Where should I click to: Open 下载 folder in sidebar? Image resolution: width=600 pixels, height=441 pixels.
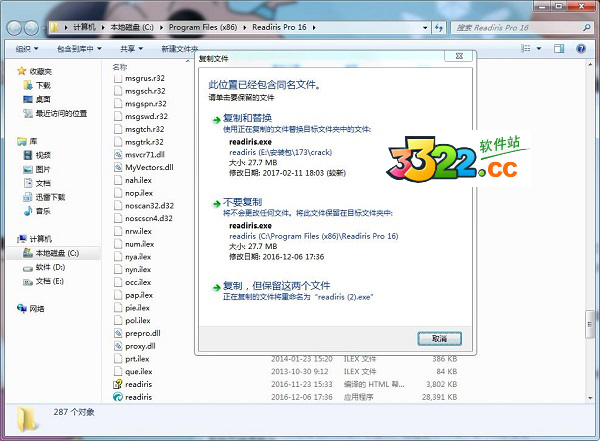38,85
